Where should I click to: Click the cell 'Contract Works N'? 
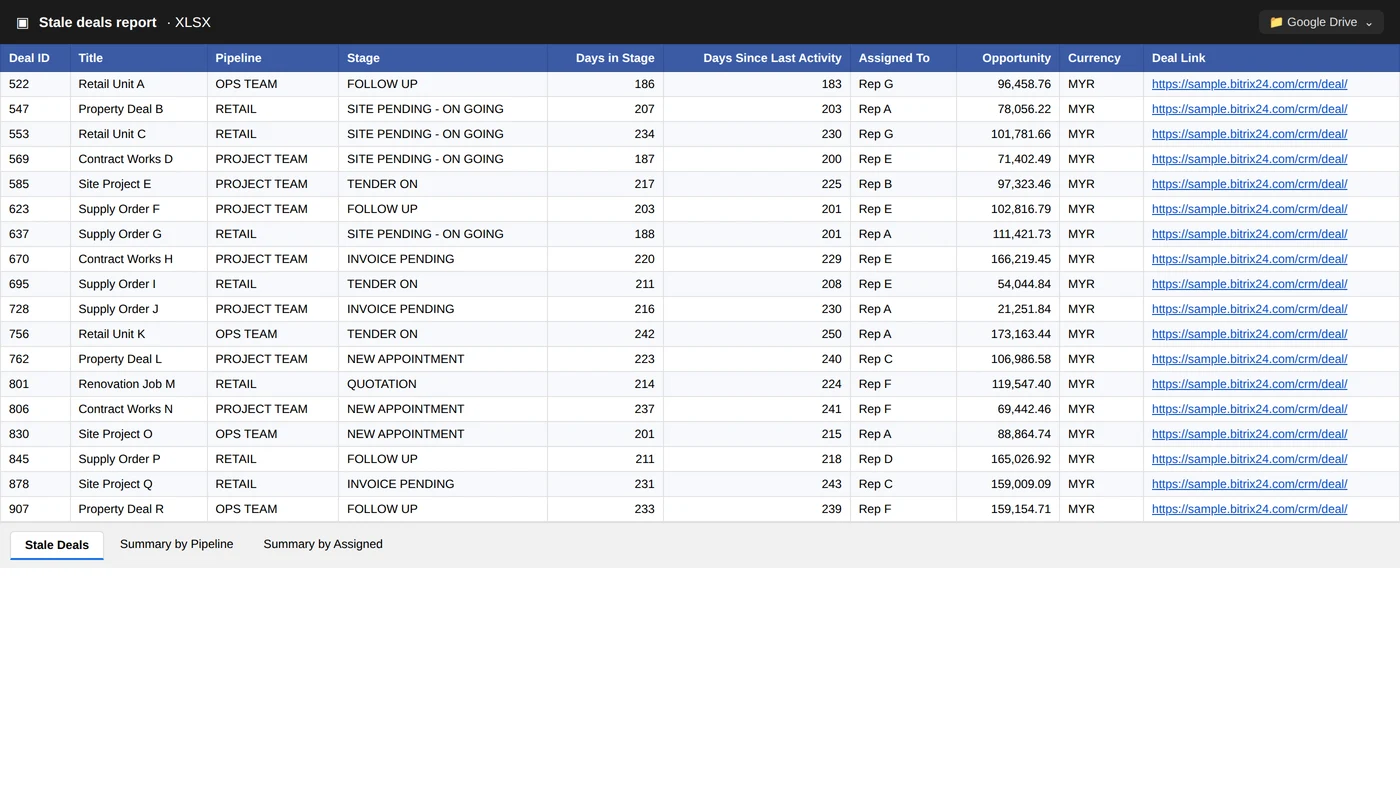click(139, 409)
